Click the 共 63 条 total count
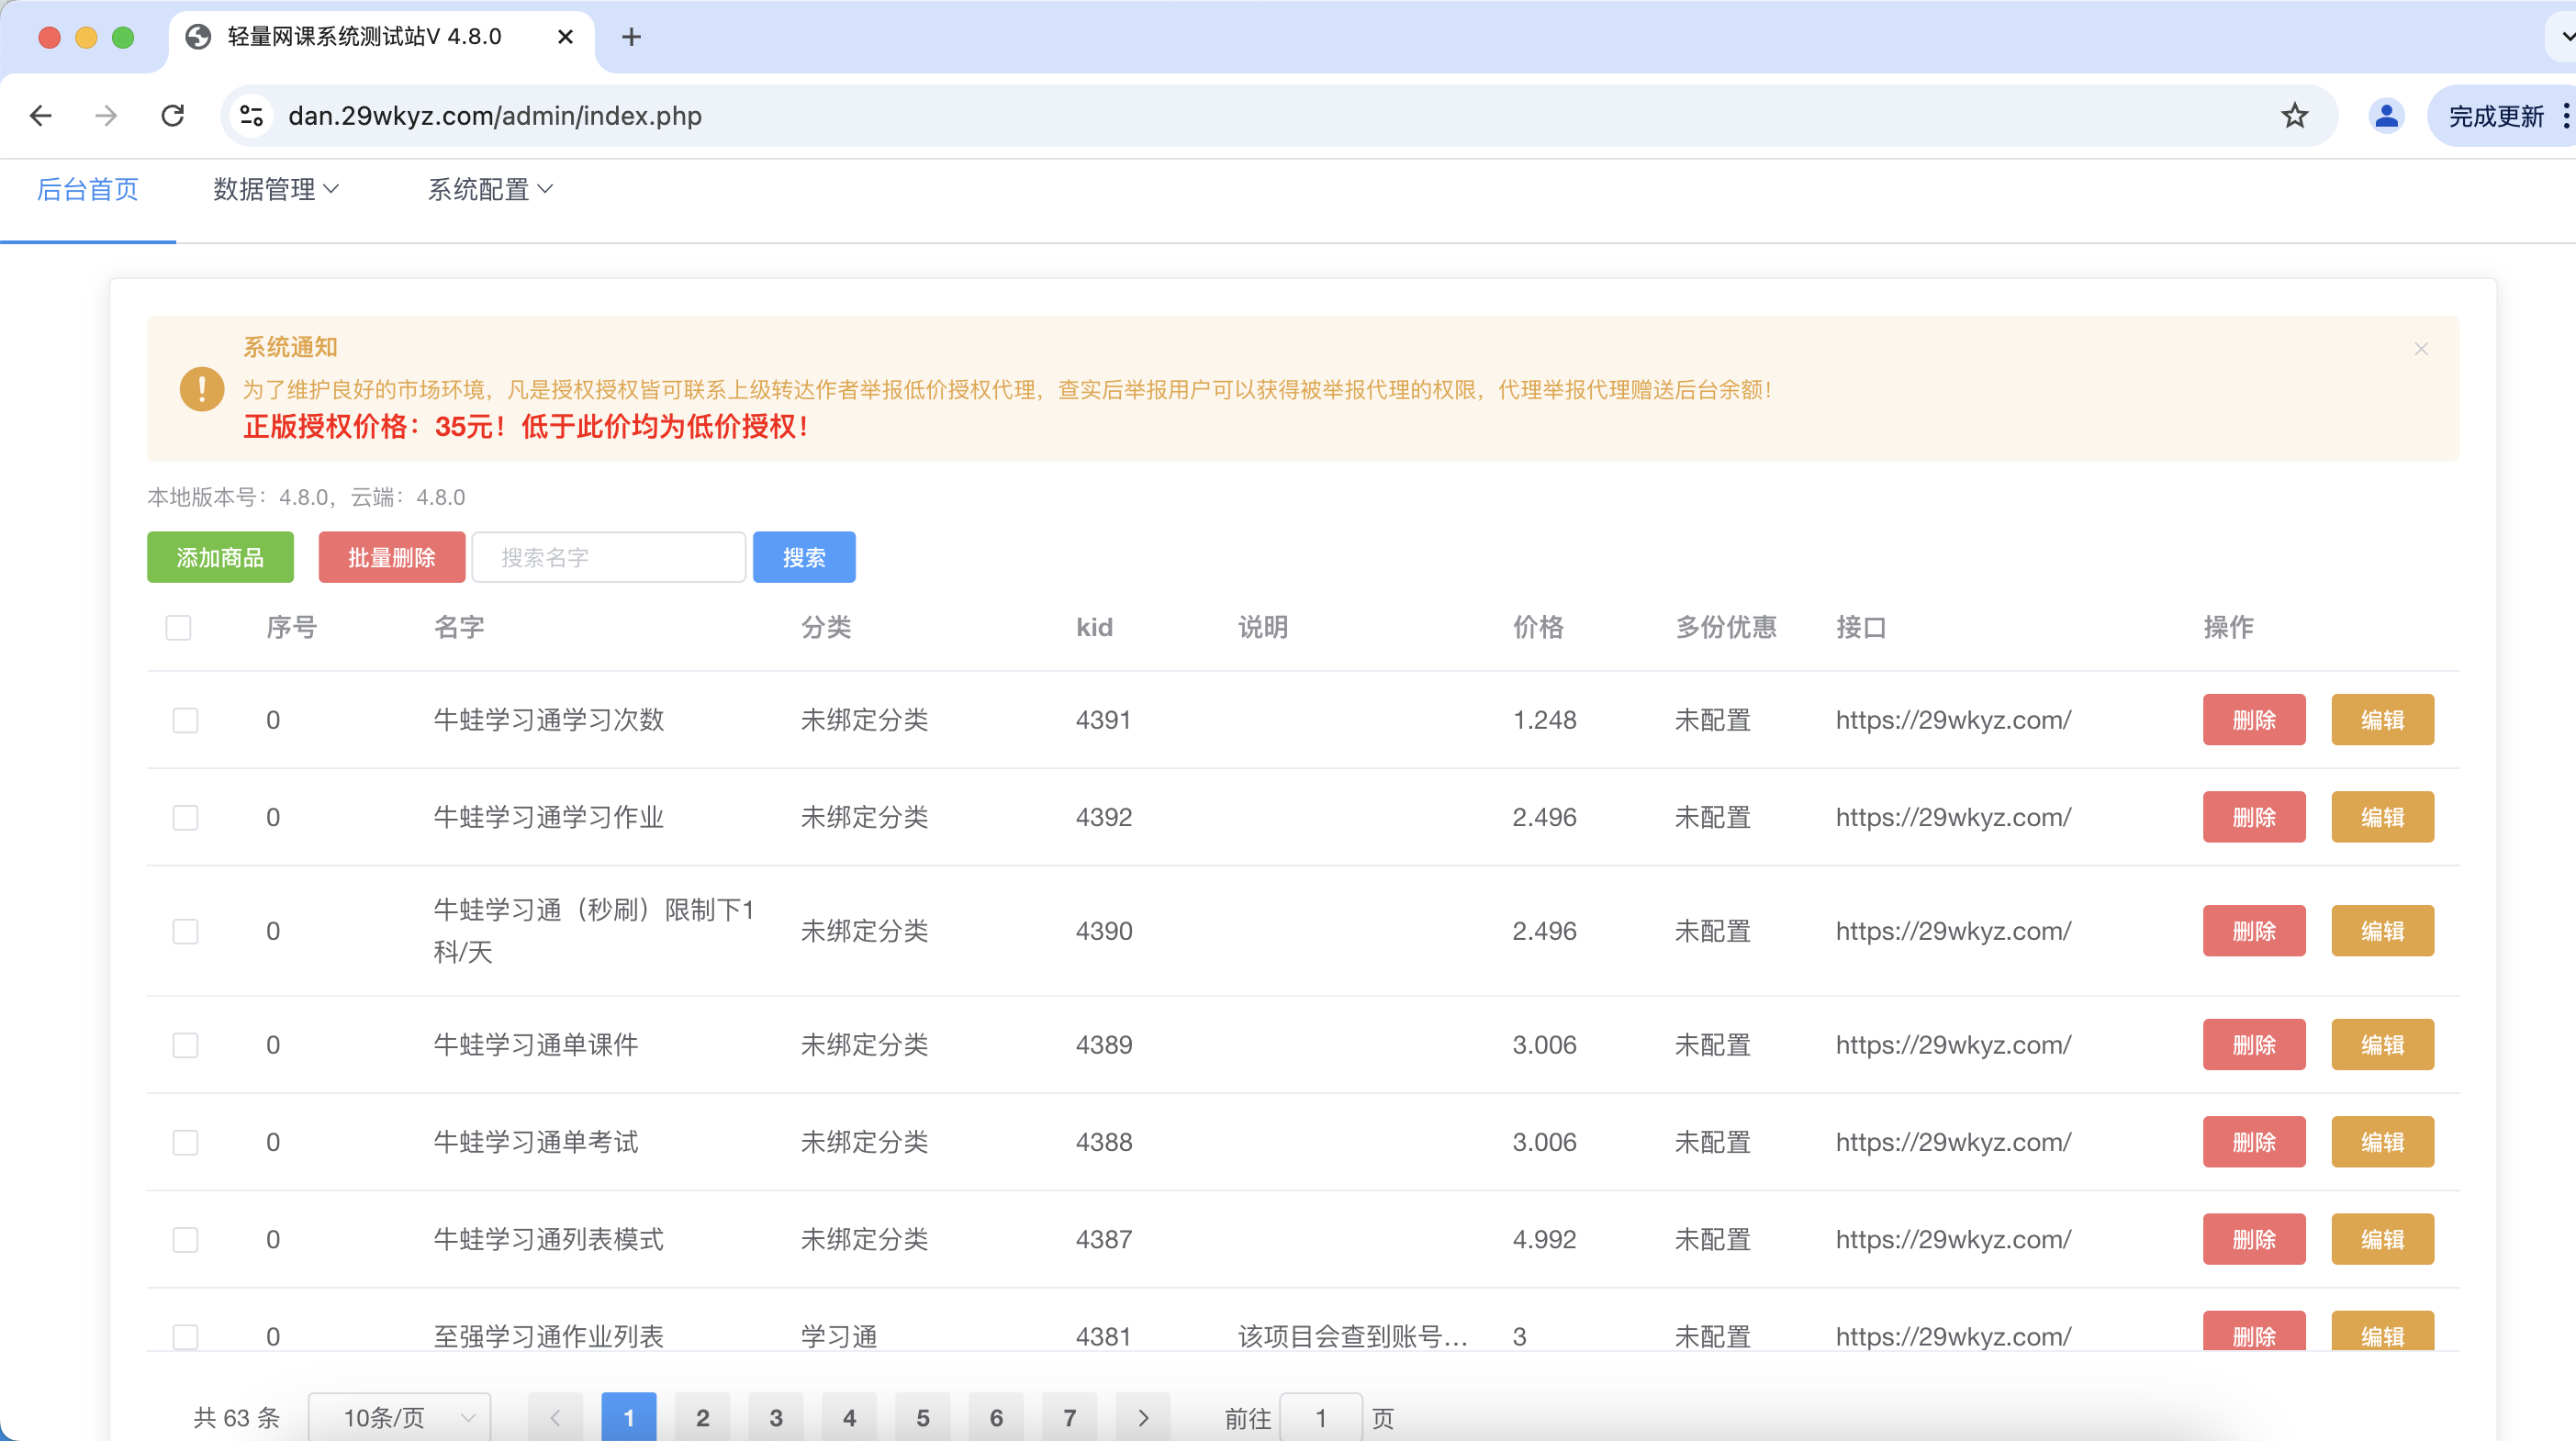Viewport: 2576px width, 1441px height. click(x=237, y=1417)
